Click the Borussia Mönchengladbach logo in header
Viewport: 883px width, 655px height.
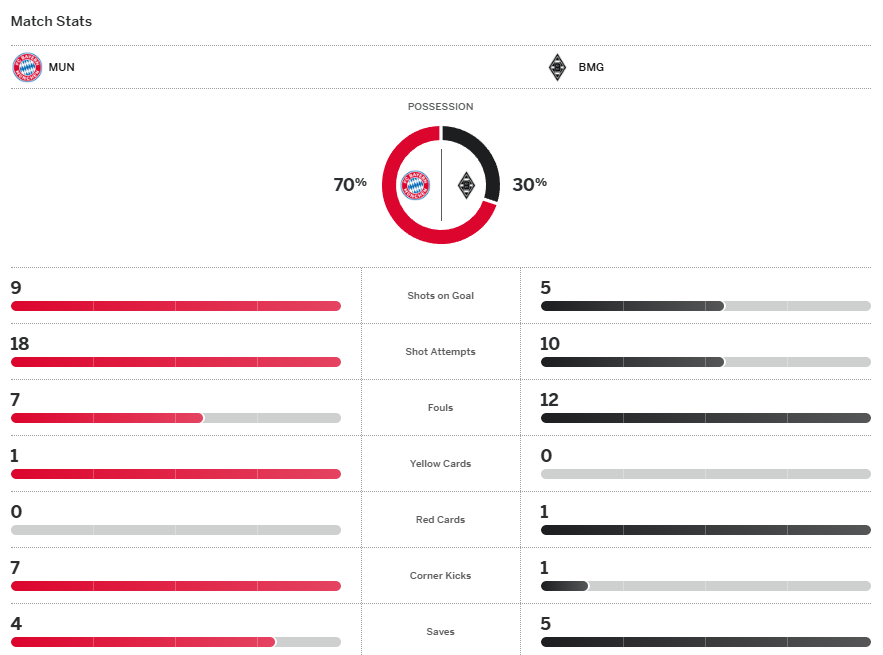[557, 68]
